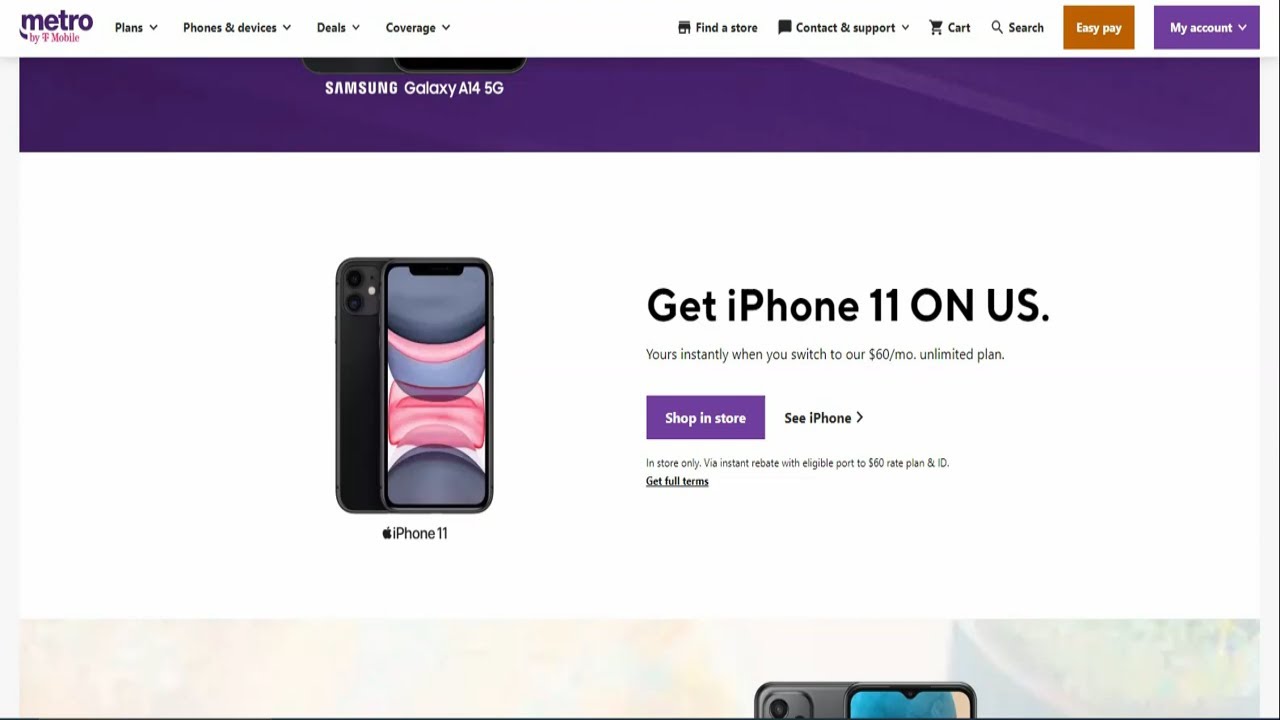
Task: Open the Get full terms link
Action: point(677,481)
